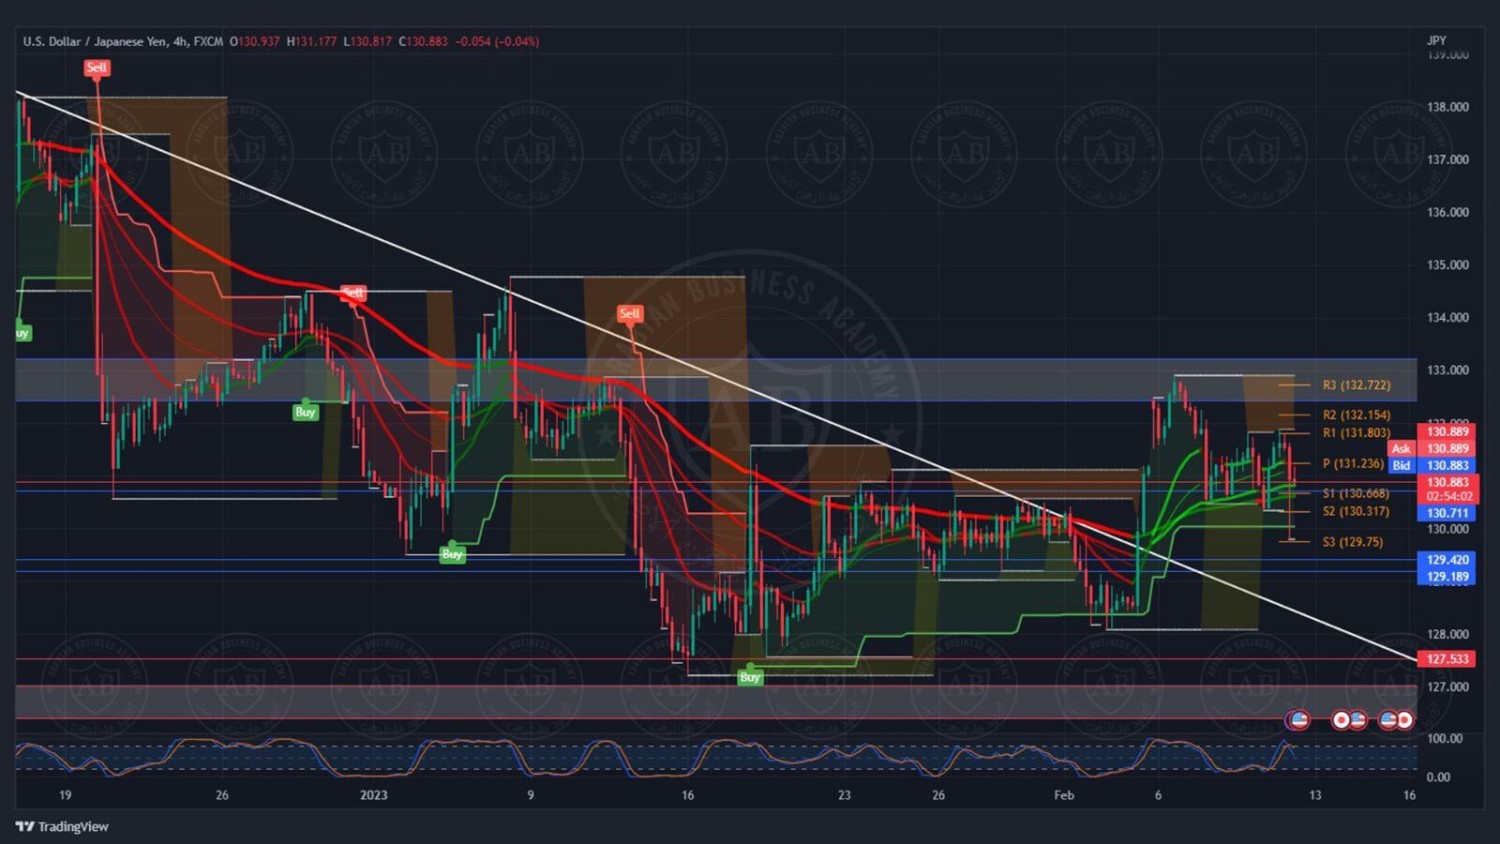This screenshot has height=844, width=1500.
Task: Click the S1 (130.668) pivot label
Action: 1356,494
